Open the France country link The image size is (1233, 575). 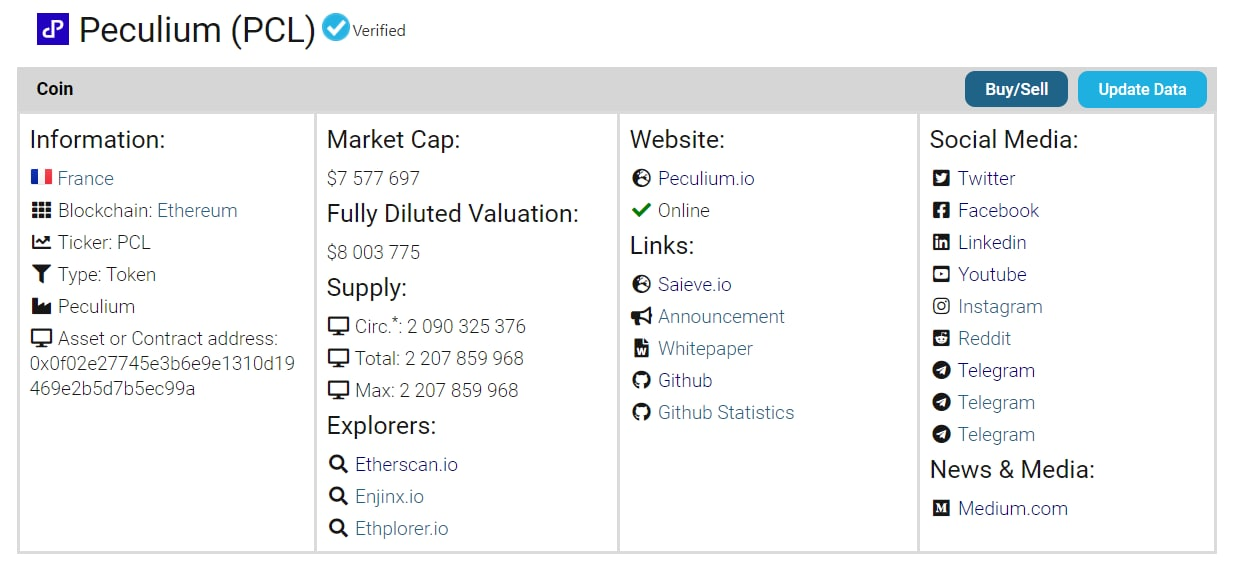pos(85,178)
